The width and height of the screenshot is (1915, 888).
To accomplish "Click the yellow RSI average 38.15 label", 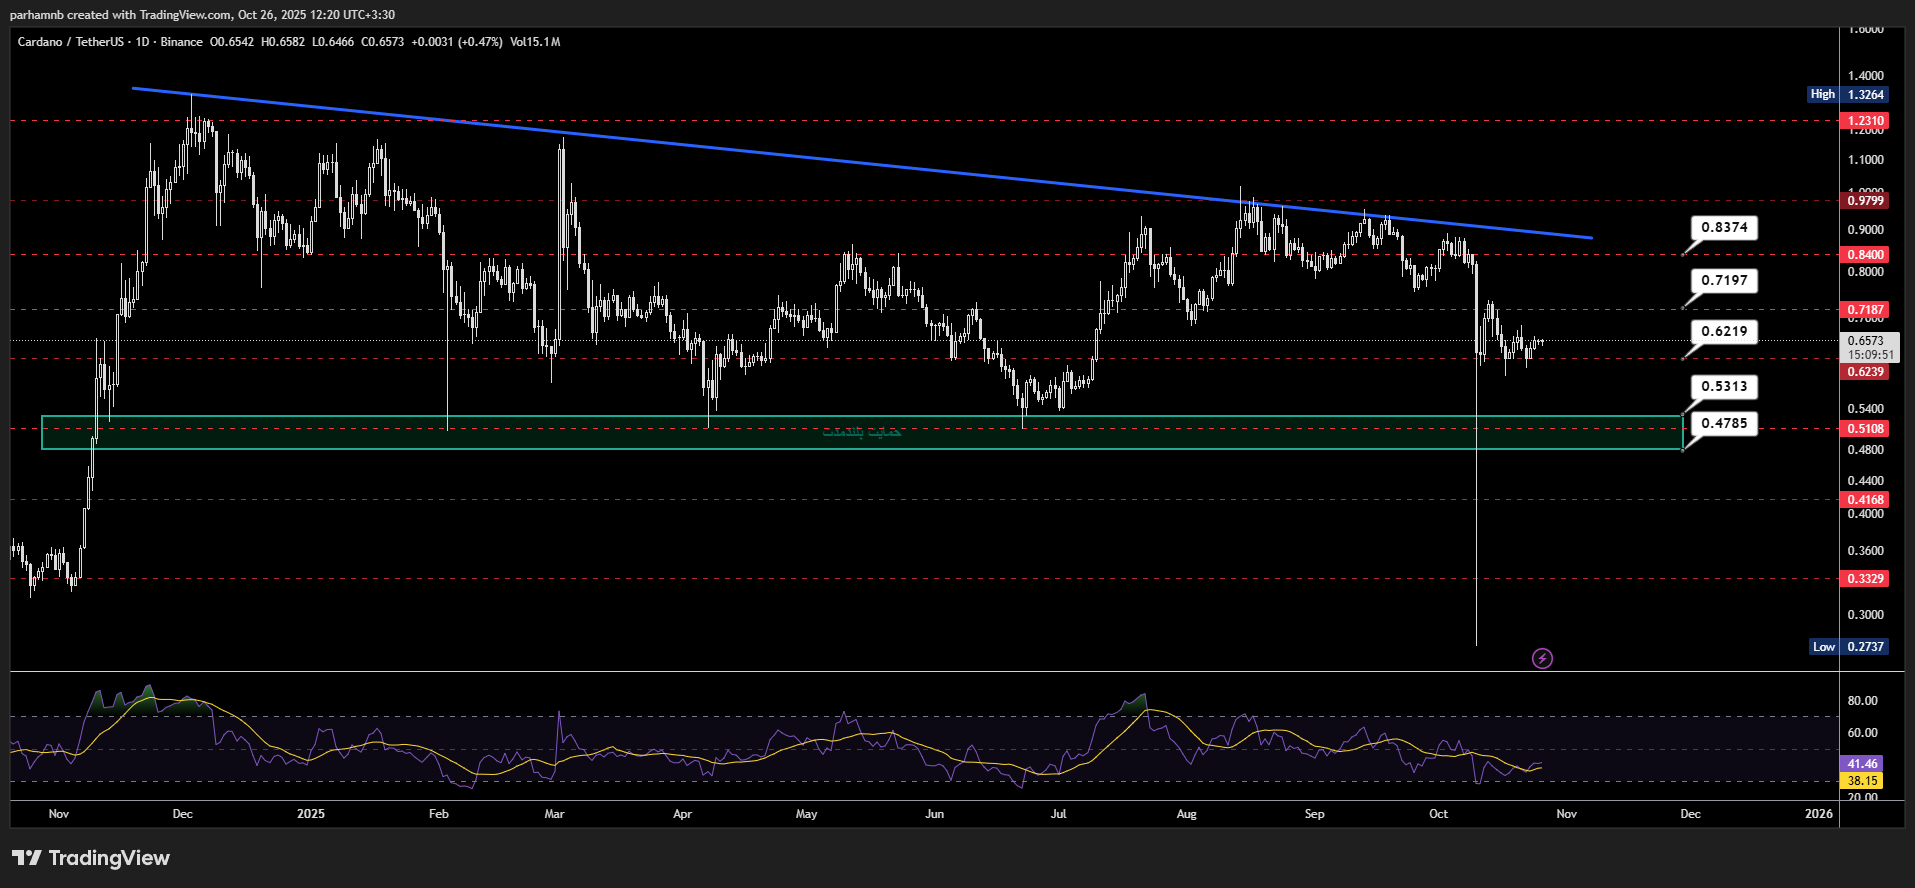I will (x=1861, y=781).
